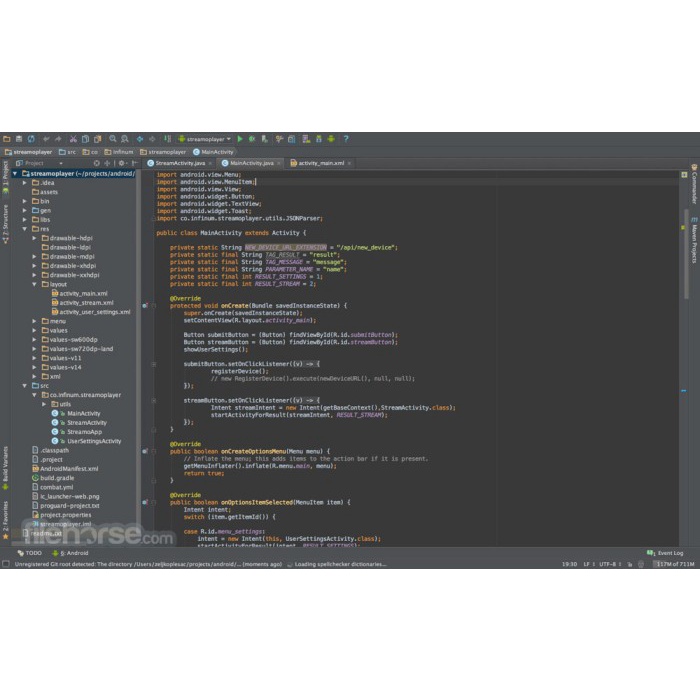Open project with the folder toolbar icon
Image resolution: width=700 pixels, height=700 pixels.
[x=7, y=139]
